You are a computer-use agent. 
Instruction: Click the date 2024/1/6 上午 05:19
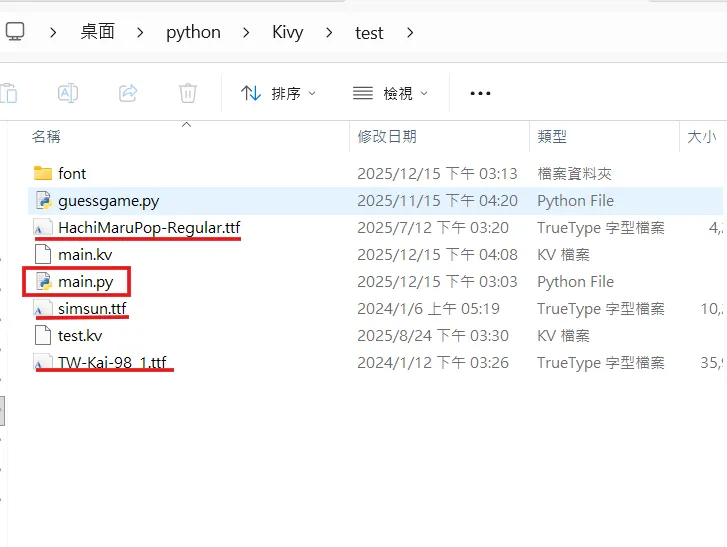click(428, 309)
